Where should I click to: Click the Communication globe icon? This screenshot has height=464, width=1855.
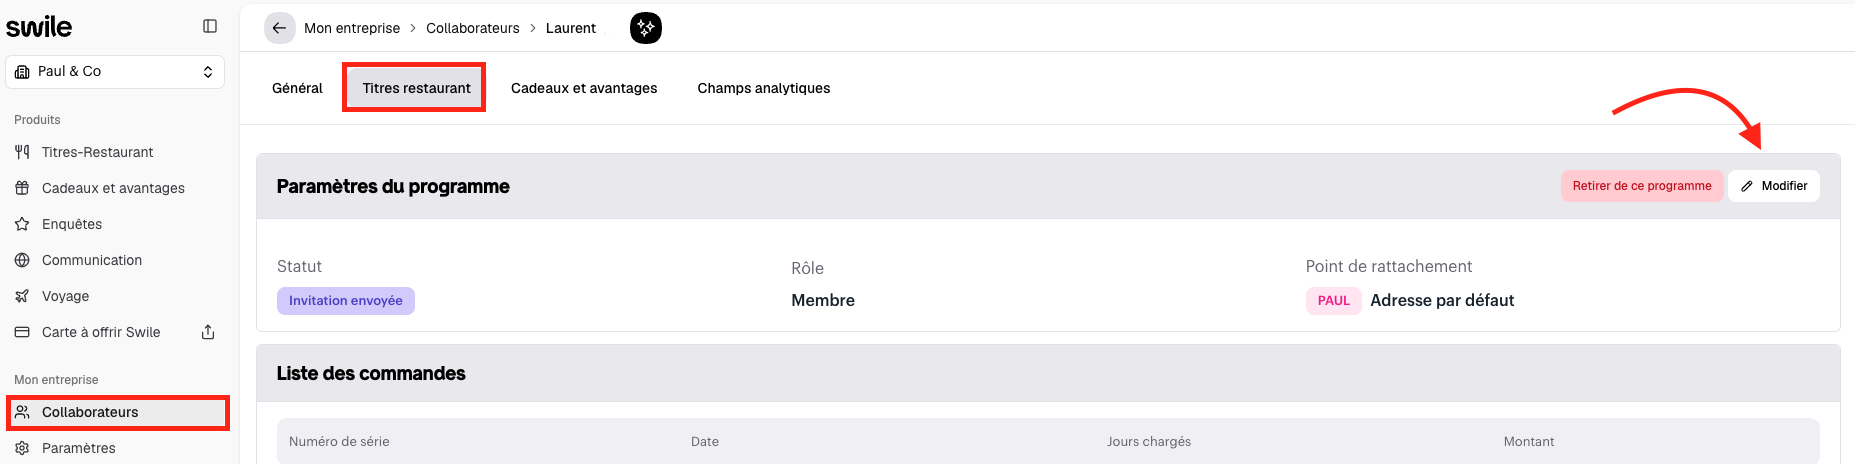pos(22,260)
